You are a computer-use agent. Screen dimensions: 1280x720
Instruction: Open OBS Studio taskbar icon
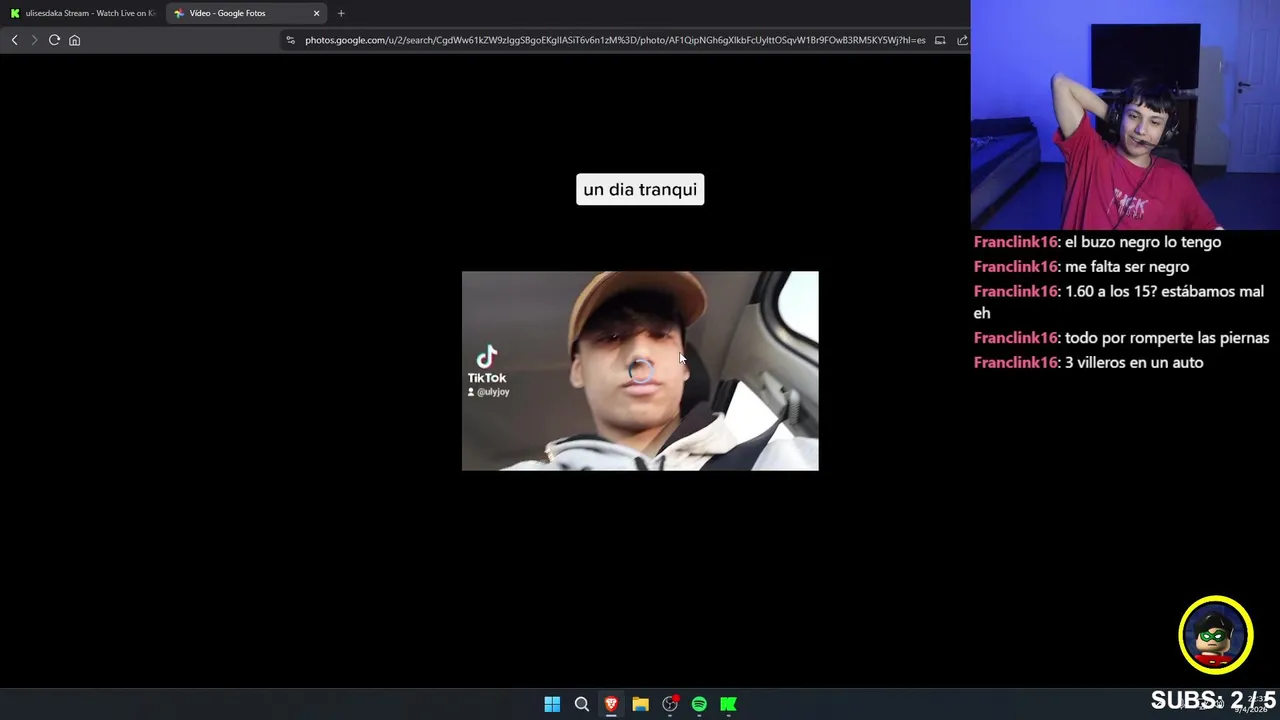[x=670, y=704]
